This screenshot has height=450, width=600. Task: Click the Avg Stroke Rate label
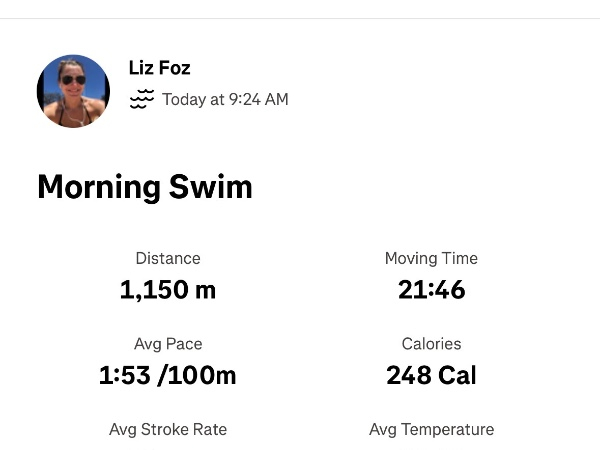168,429
